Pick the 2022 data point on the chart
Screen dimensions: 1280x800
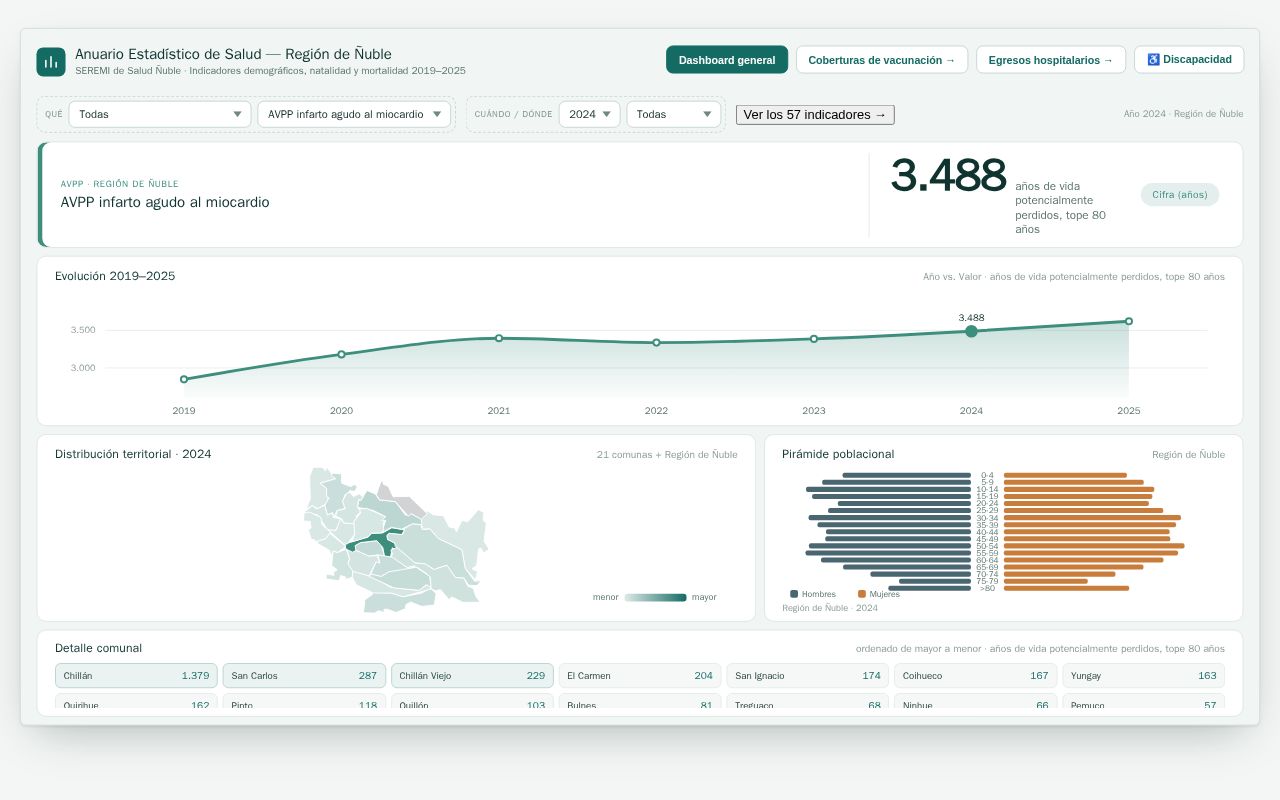pos(656,342)
